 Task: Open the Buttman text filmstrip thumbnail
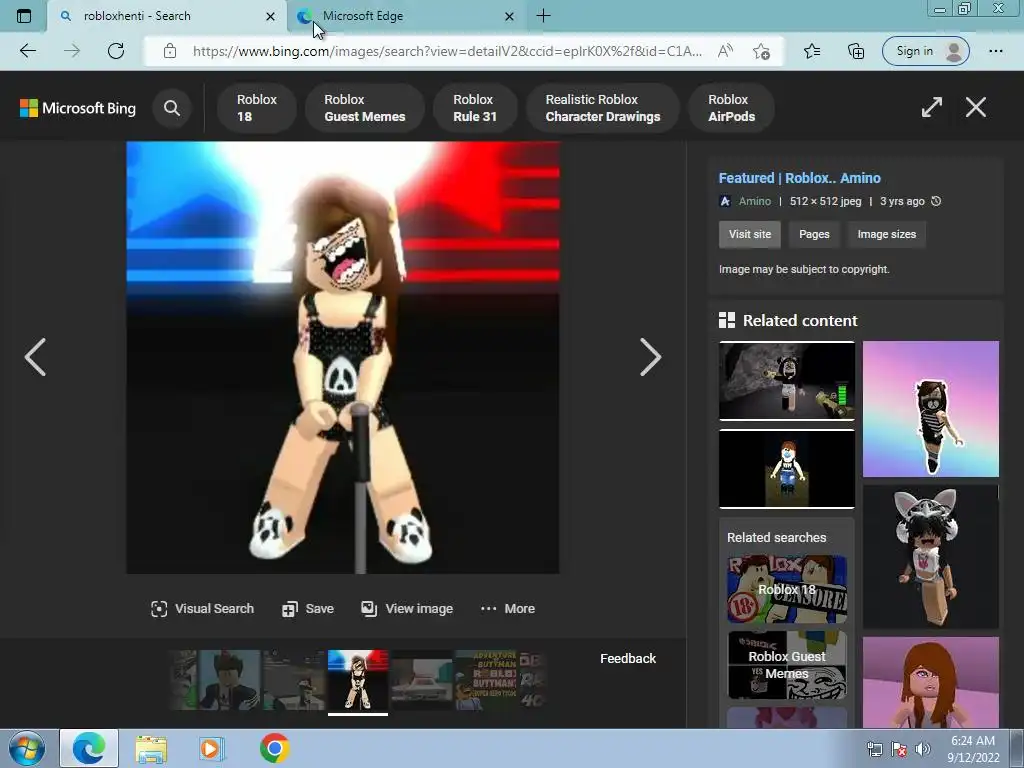point(485,680)
